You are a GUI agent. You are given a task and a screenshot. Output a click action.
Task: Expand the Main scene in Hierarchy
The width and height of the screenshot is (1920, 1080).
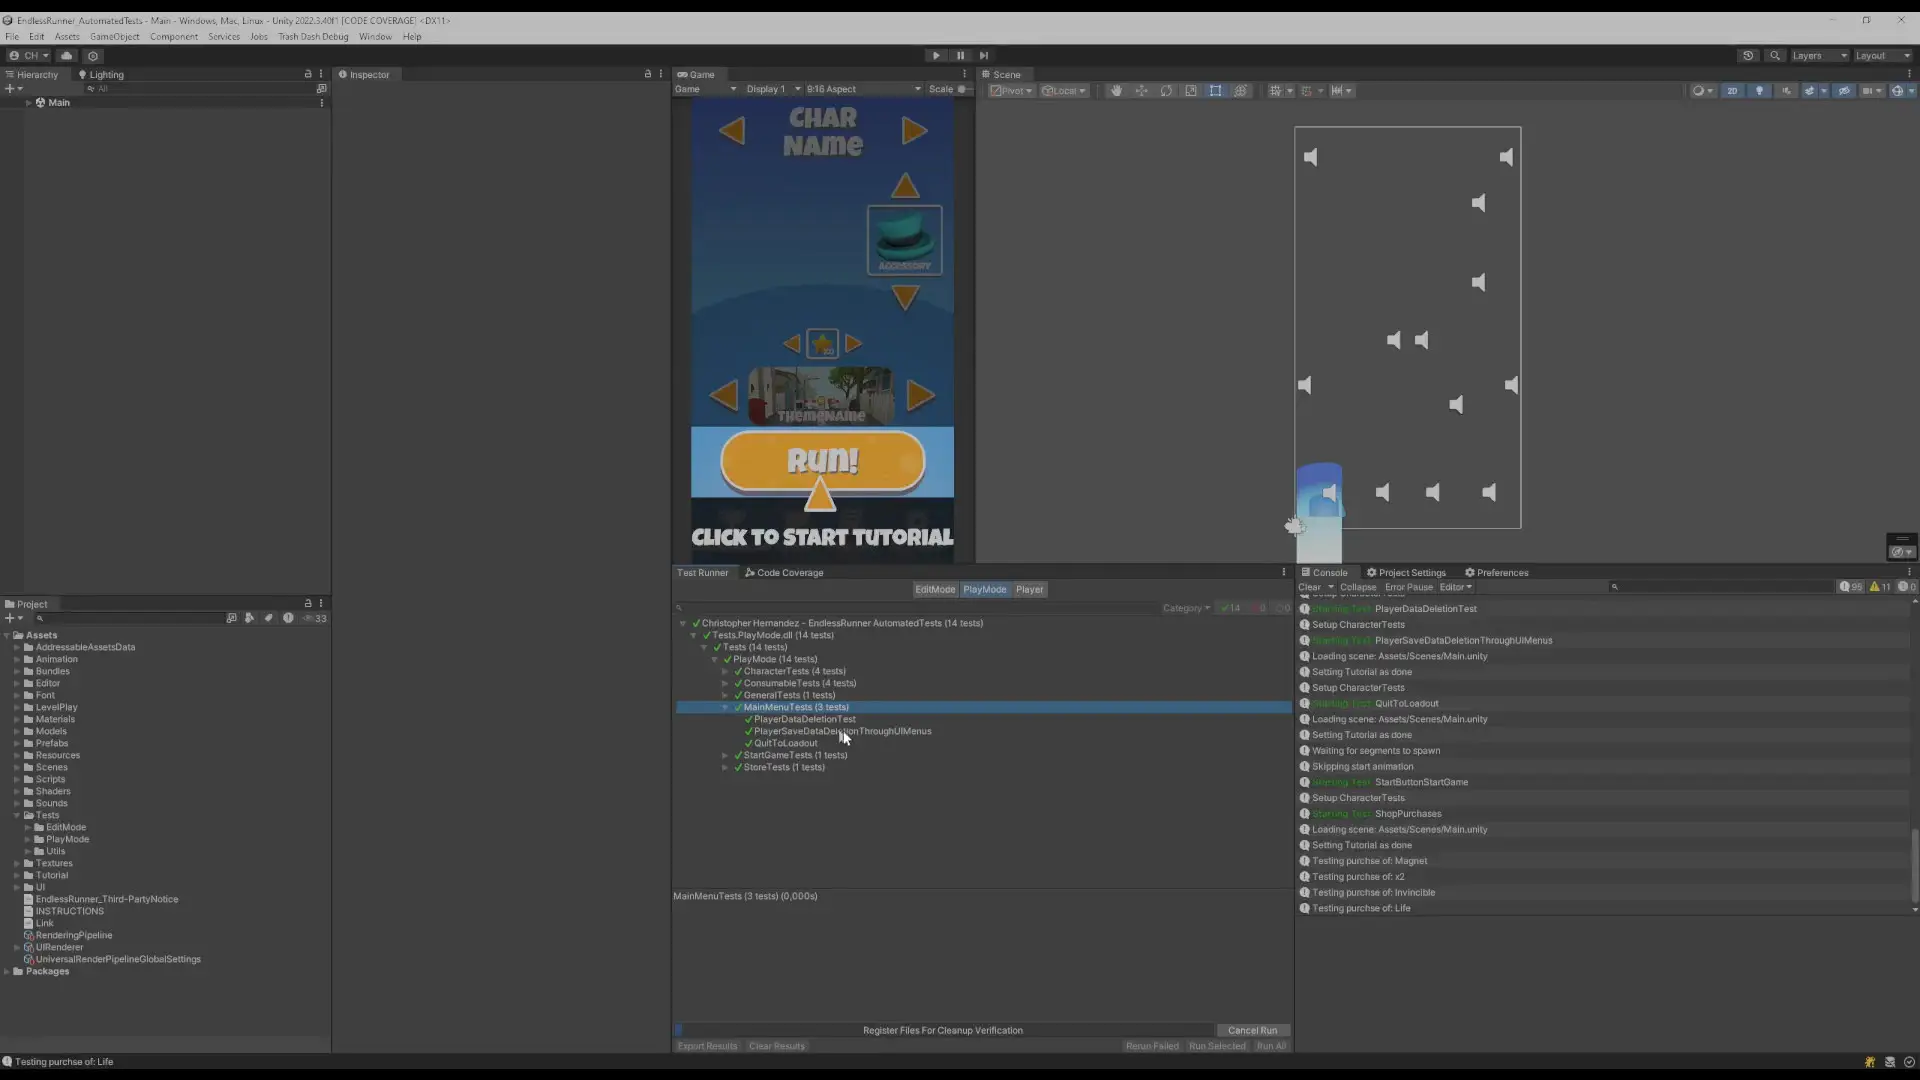pyautogui.click(x=29, y=103)
